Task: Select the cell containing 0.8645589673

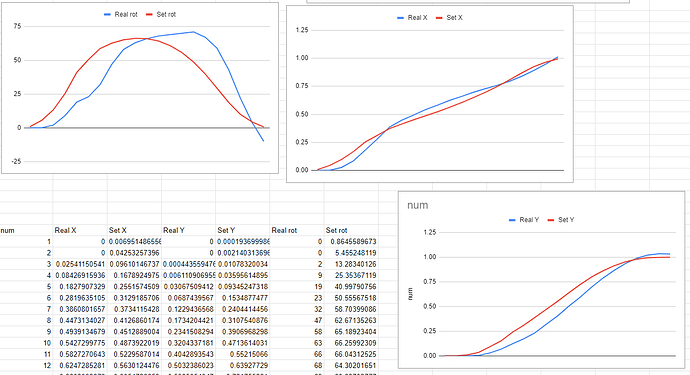Action: coord(351,242)
